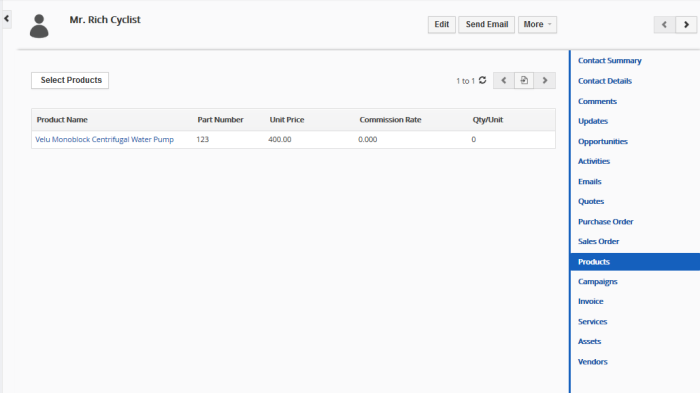Sort by Unit Price column header
This screenshot has height=393, width=700.
287,120
